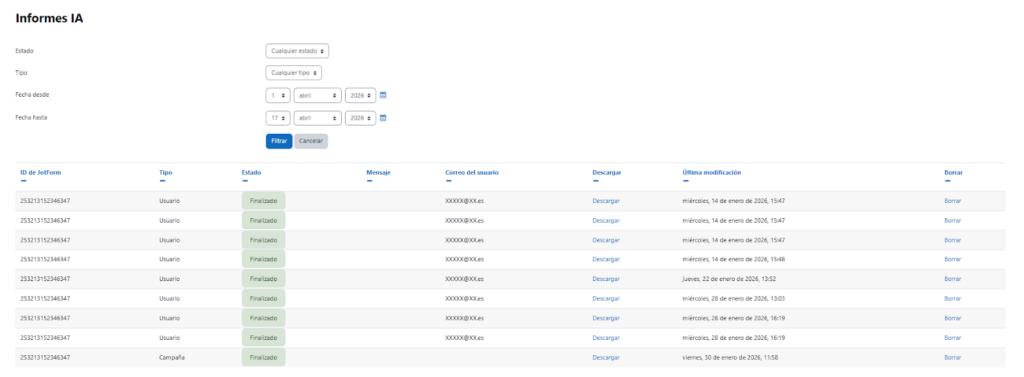
Task: Select the date 'miércoles, 14 de enero de 2026, 15:48'
Action: point(733,259)
